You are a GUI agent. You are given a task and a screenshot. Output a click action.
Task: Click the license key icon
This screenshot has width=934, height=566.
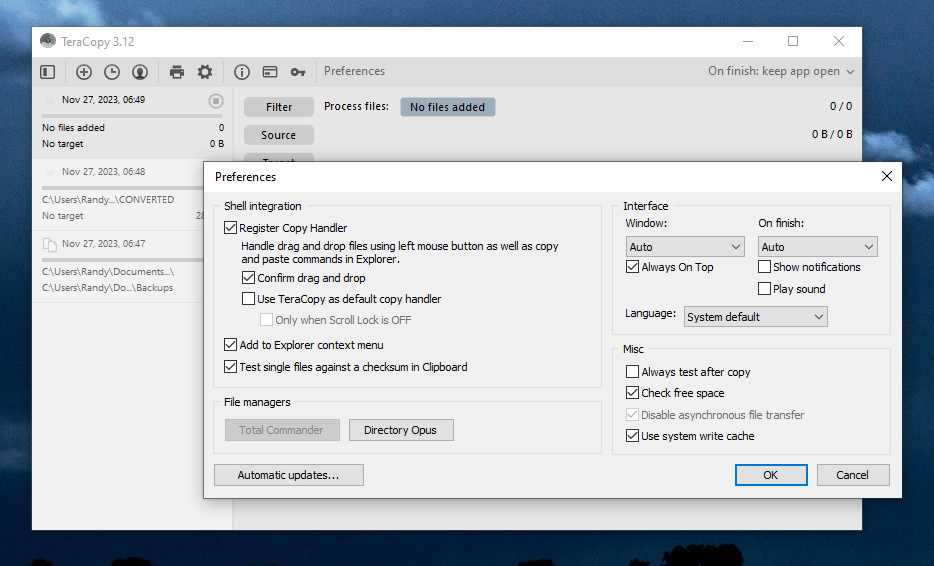[298, 72]
